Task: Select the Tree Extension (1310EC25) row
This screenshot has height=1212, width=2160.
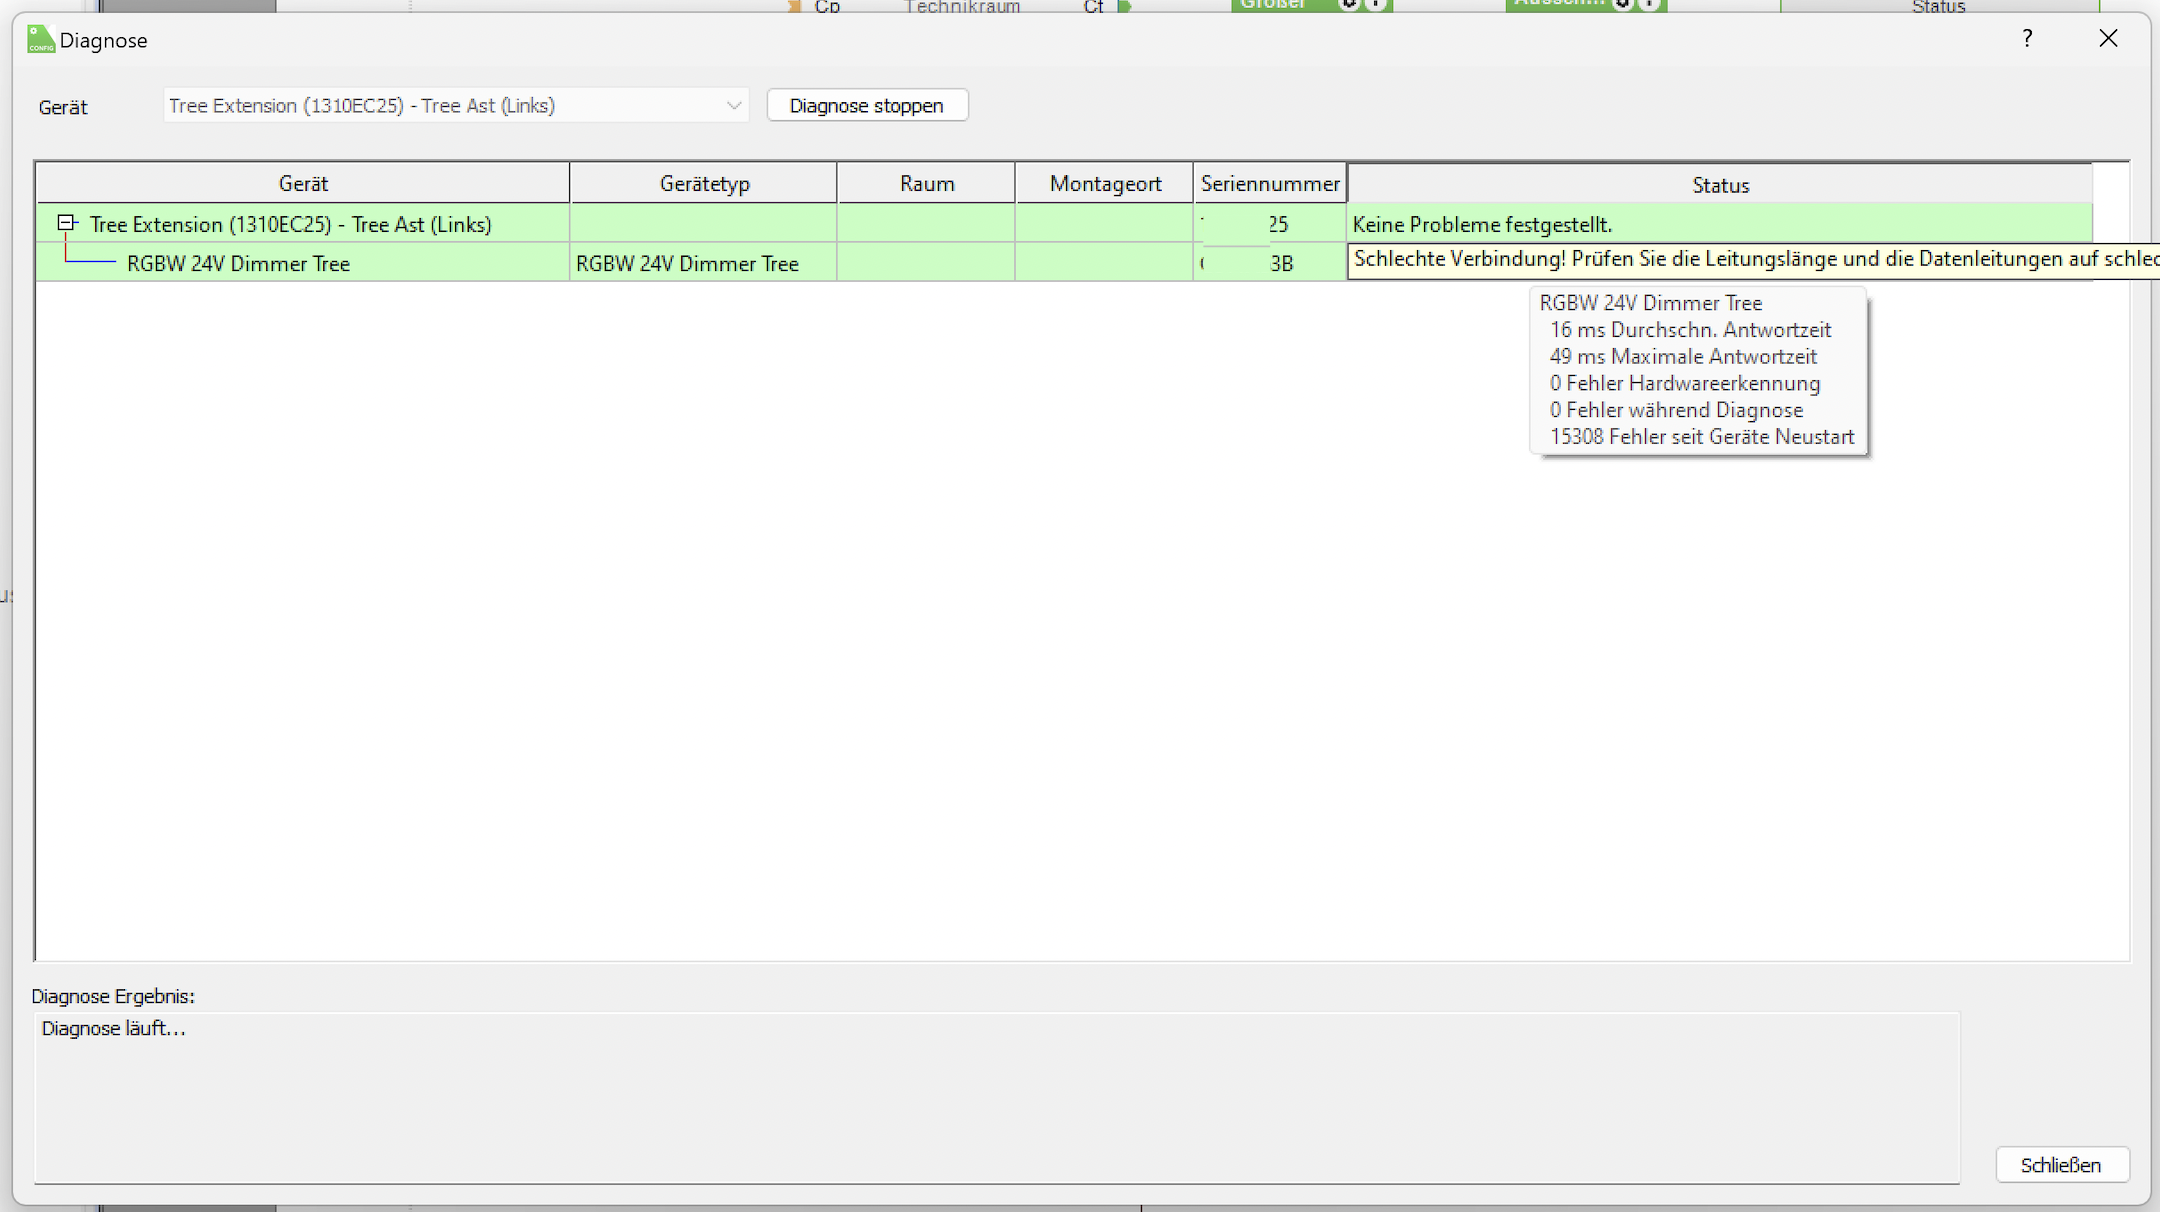Action: tap(290, 225)
